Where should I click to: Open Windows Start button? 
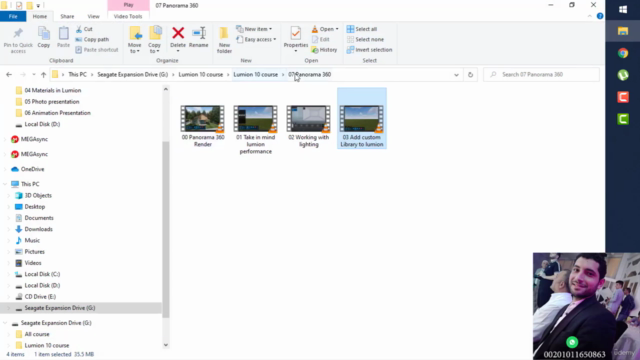pos(623,9)
